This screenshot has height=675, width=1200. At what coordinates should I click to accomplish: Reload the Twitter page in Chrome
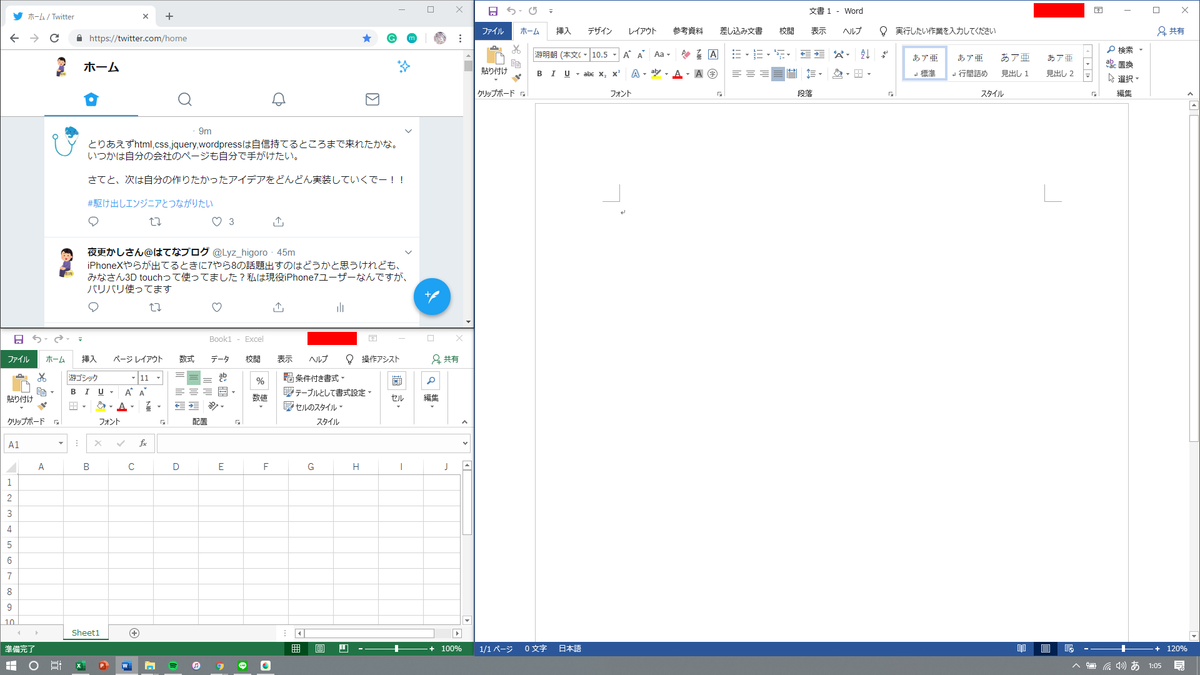click(x=56, y=38)
